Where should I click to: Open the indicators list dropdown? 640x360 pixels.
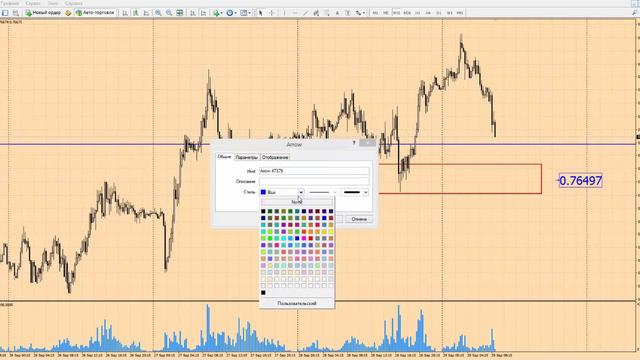click(x=218, y=13)
